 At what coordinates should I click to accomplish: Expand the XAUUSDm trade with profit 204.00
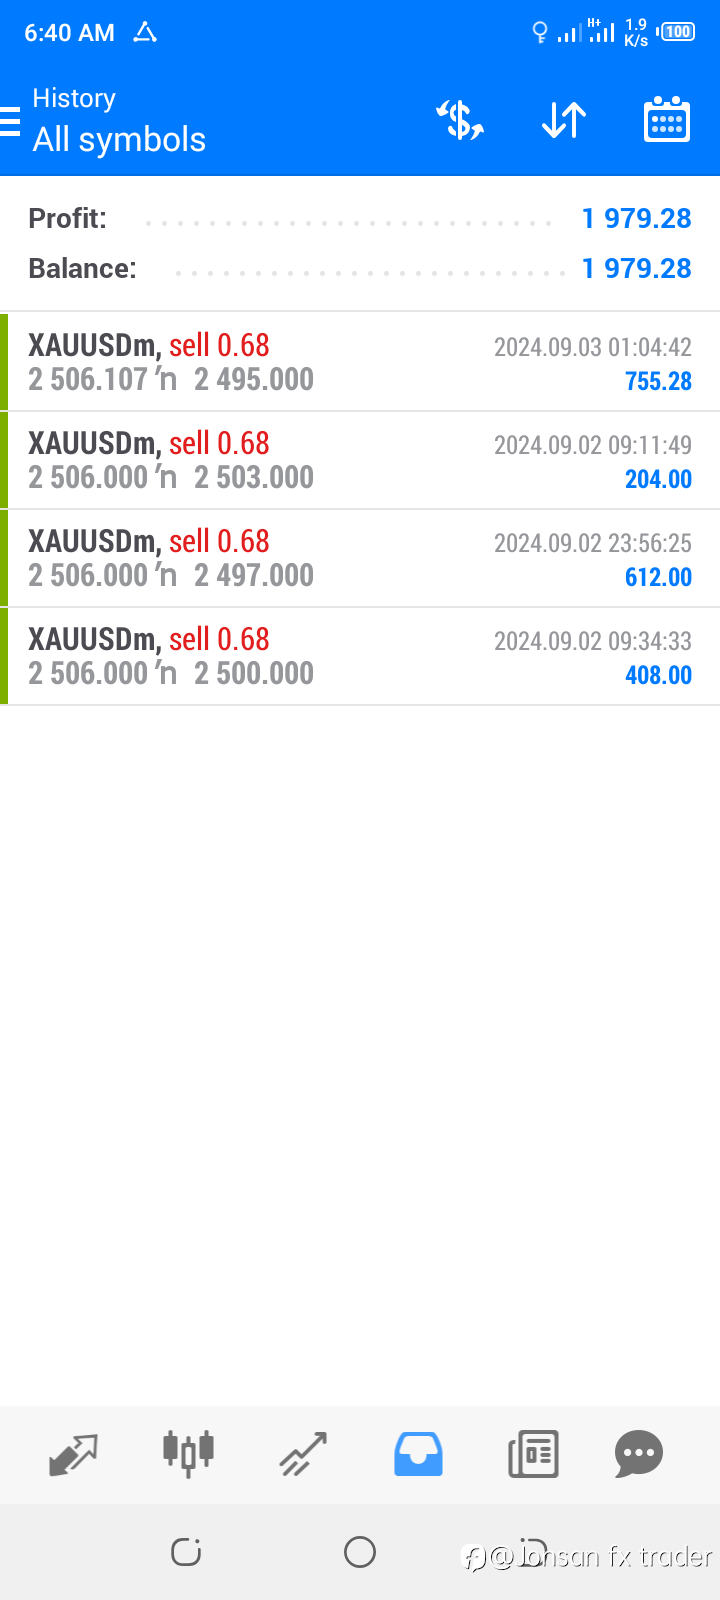click(360, 460)
